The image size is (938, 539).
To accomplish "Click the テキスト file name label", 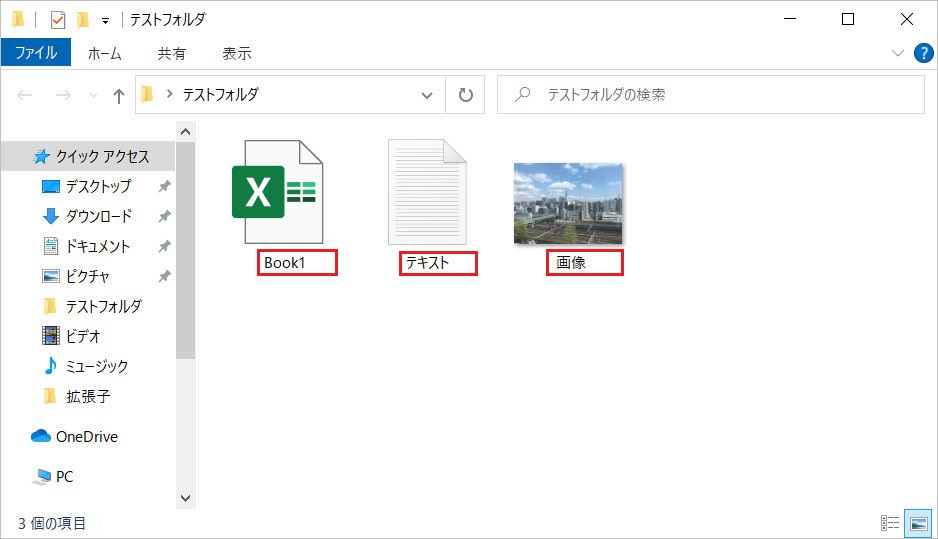I will (x=427, y=263).
